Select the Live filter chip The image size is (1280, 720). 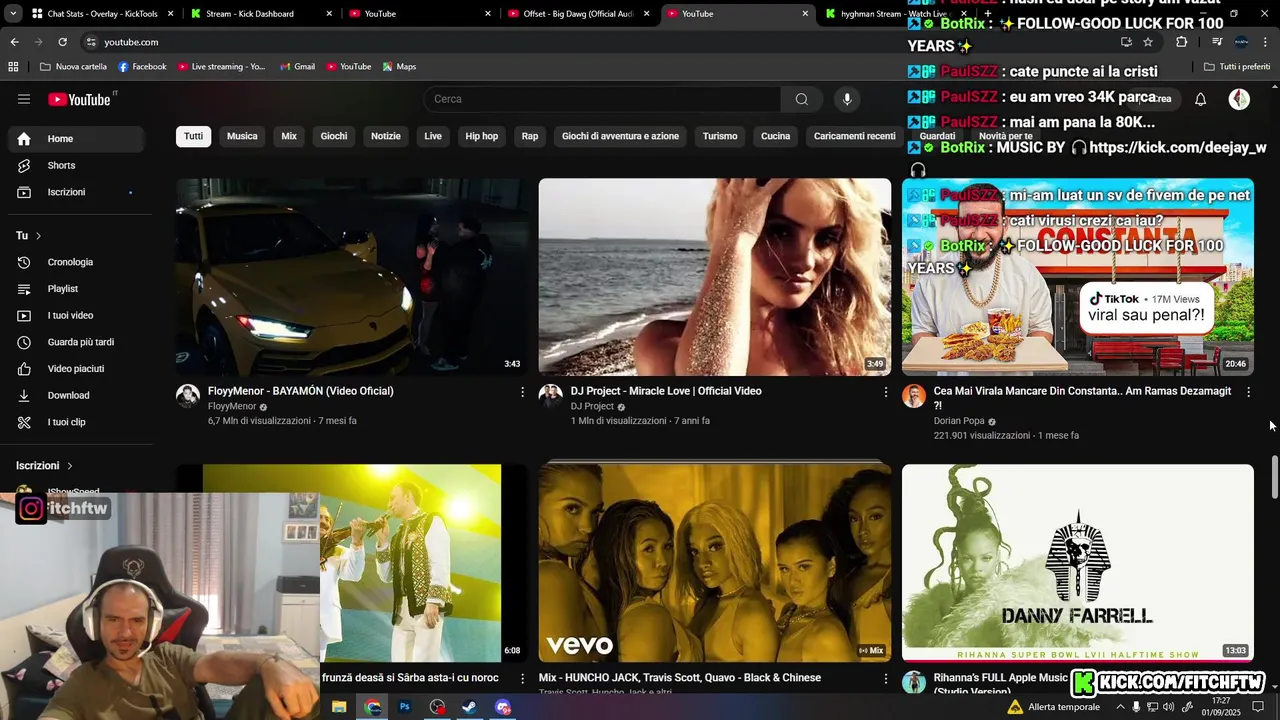(x=433, y=136)
